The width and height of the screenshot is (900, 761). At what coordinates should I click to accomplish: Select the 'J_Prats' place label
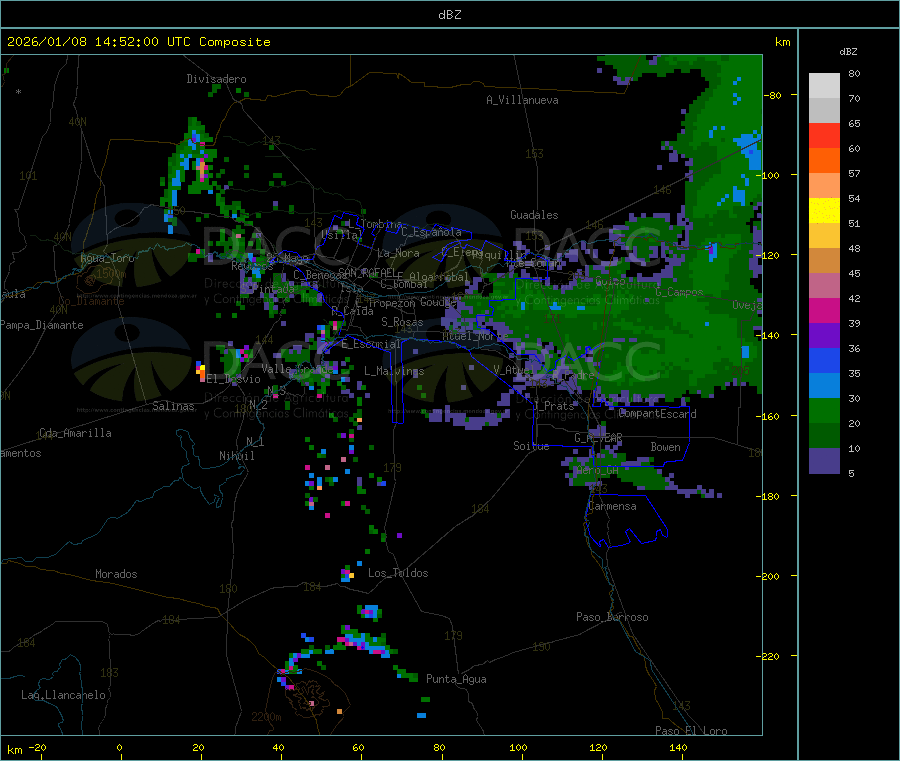[x=554, y=406]
